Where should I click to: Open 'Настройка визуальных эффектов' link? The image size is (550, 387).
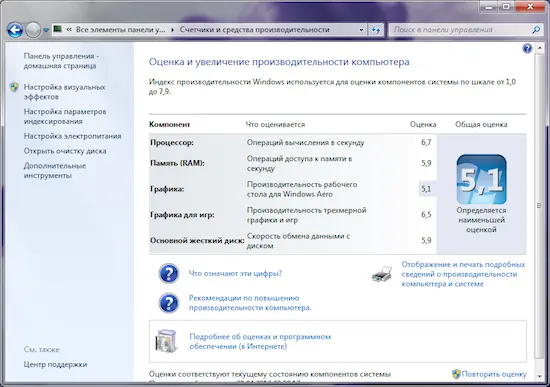[64, 92]
